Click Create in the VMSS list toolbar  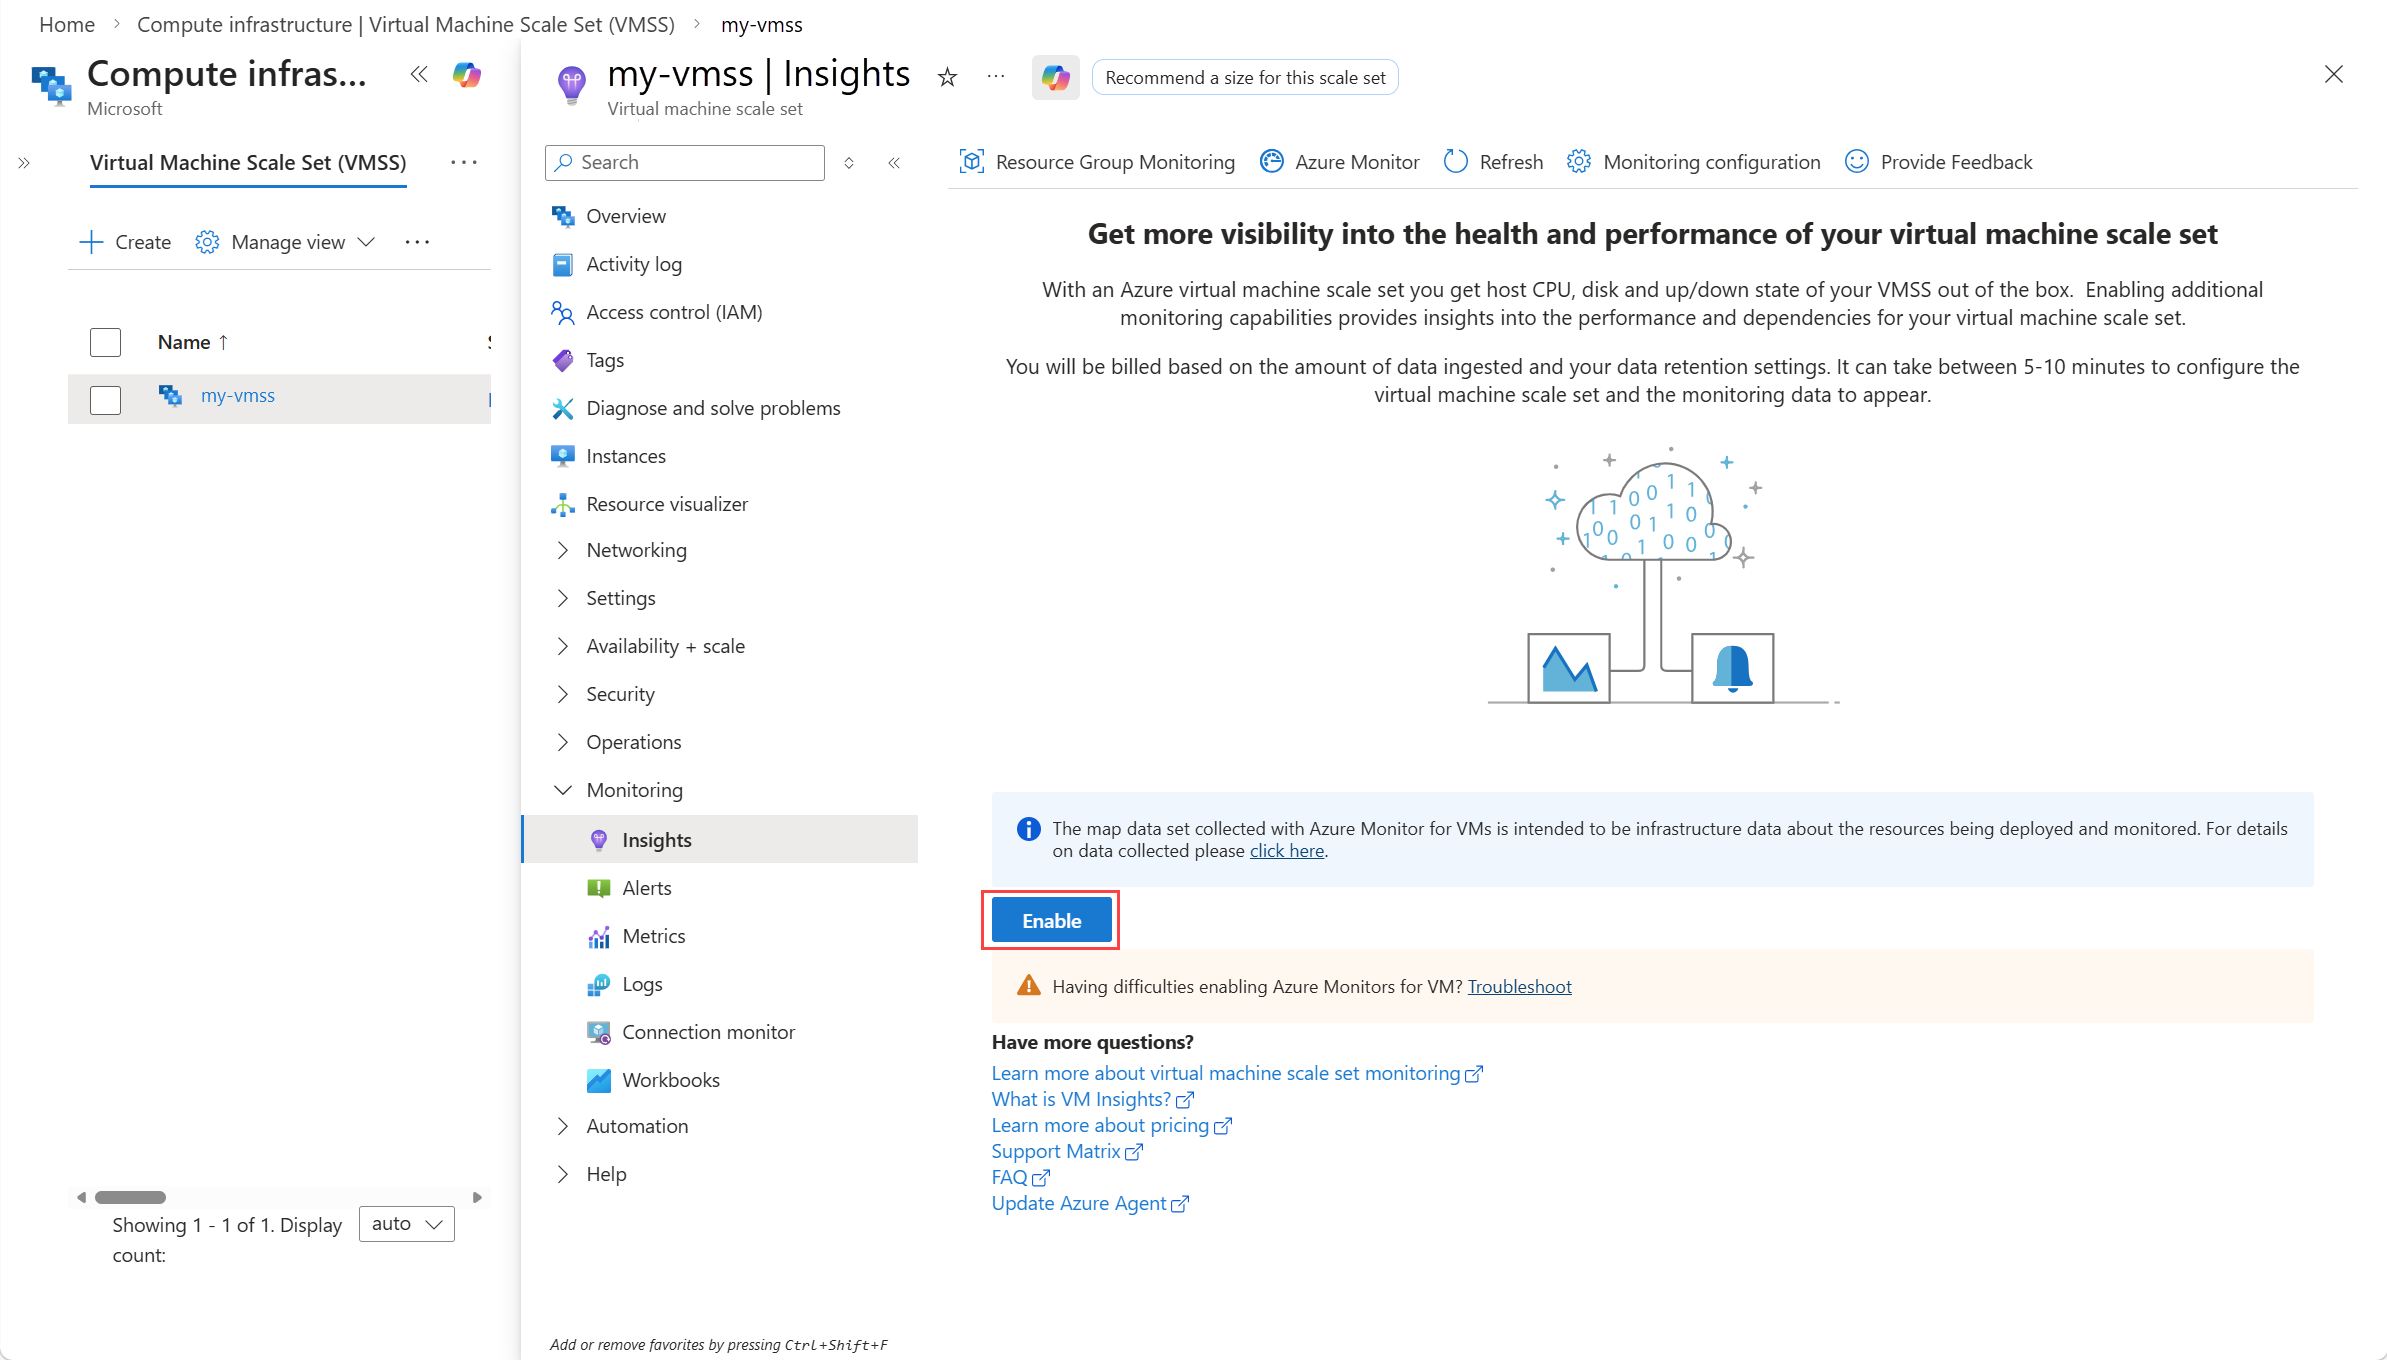(125, 242)
